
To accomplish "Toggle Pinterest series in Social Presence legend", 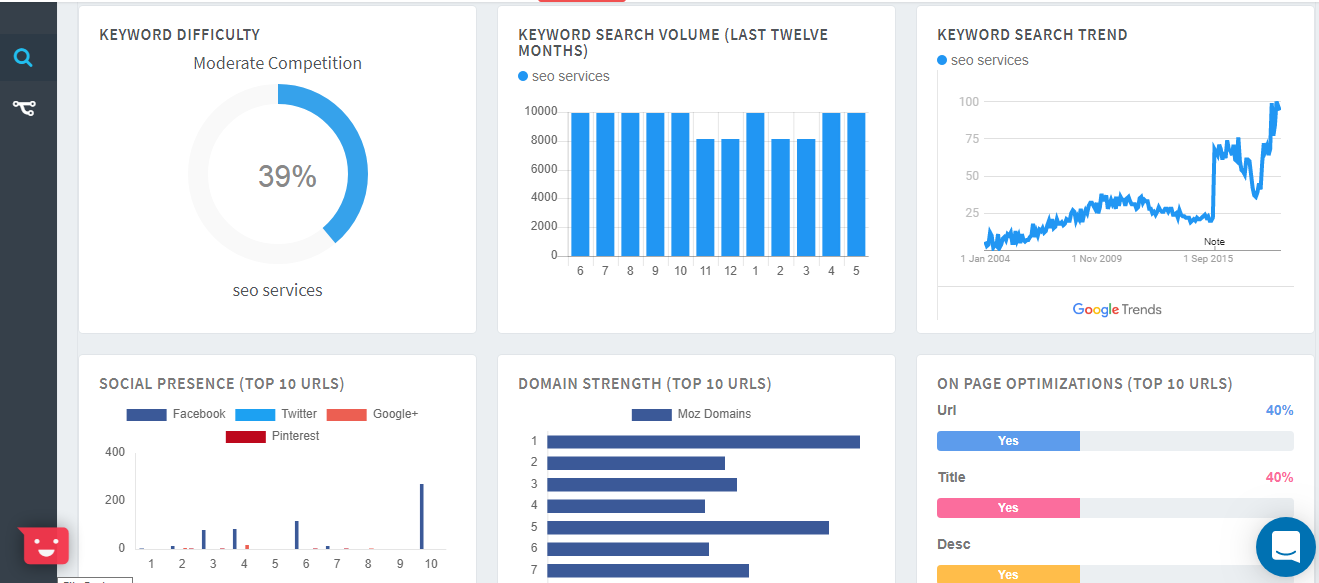I will (x=272, y=436).
